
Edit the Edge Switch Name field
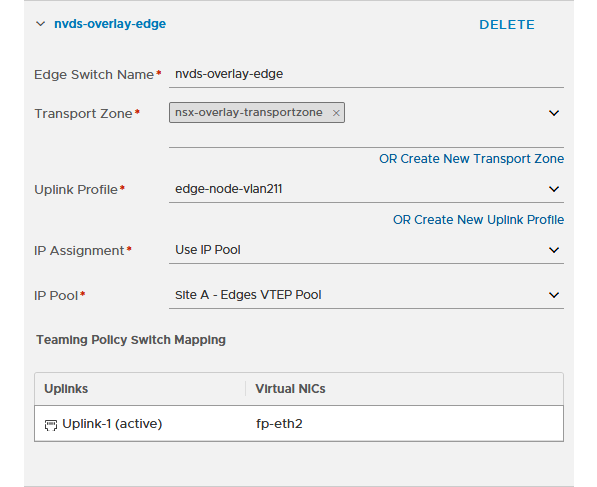coord(366,74)
